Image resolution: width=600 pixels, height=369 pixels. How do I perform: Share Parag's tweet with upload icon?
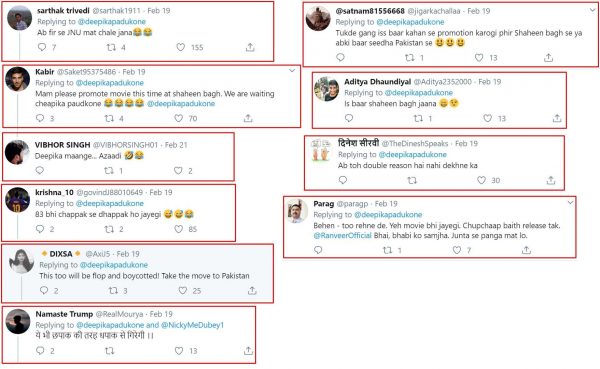point(526,250)
